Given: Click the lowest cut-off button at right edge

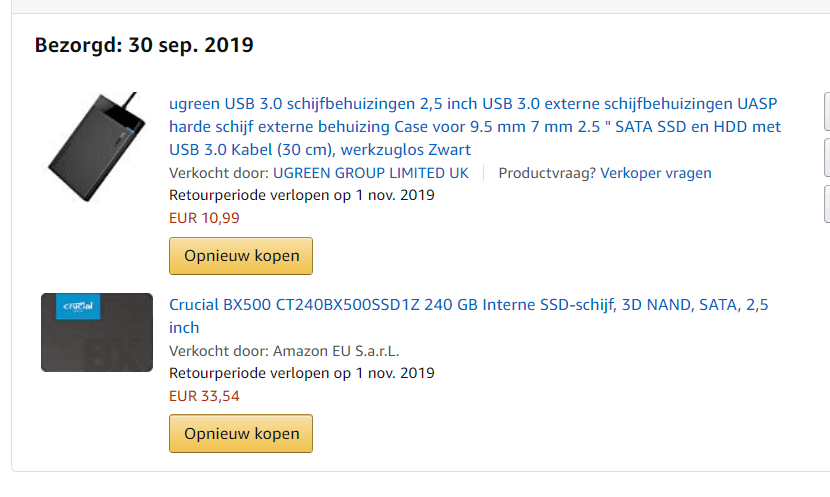Looking at the screenshot, I should tap(826, 203).
